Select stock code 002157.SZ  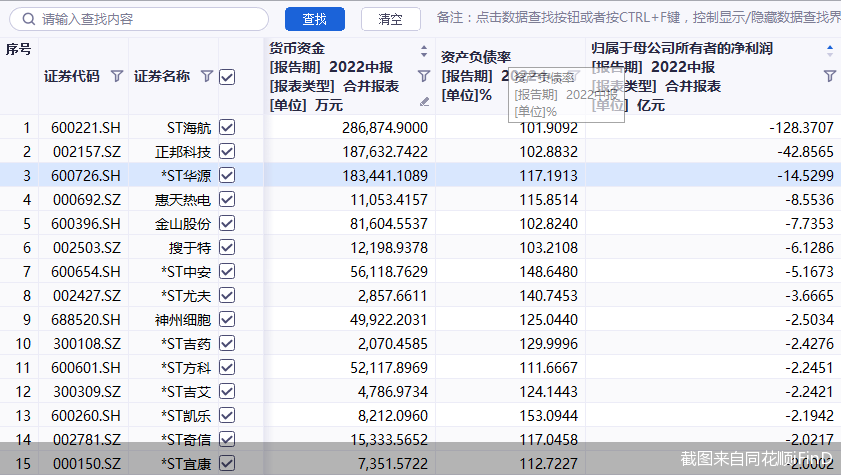pos(87,152)
